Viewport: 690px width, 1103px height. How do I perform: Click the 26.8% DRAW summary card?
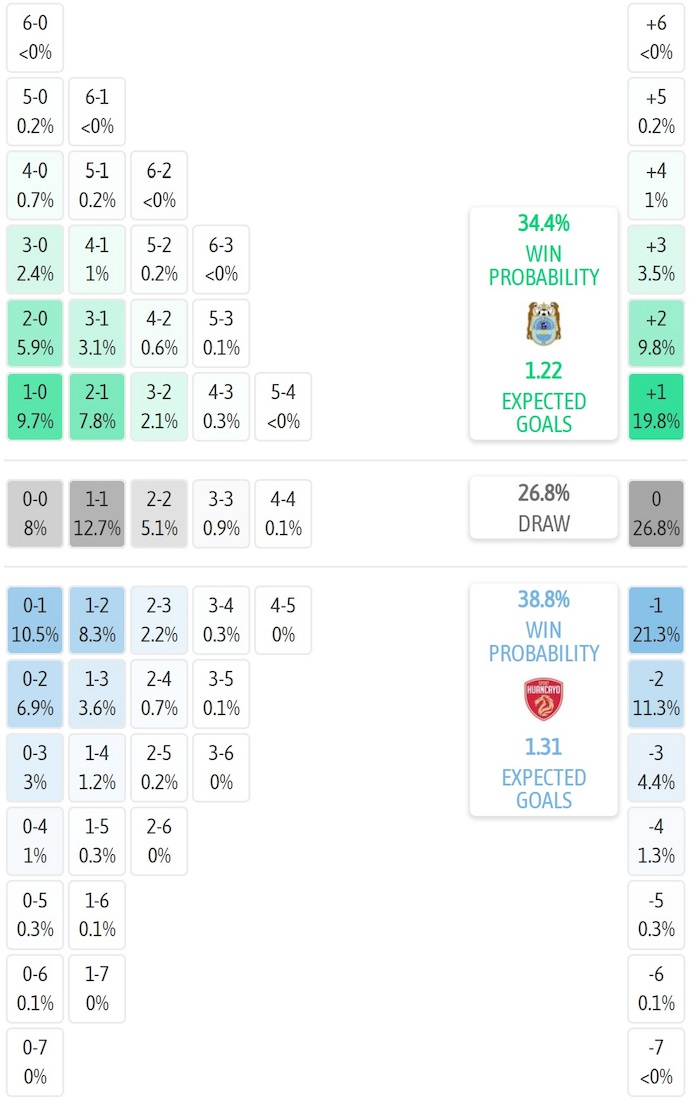click(x=544, y=508)
